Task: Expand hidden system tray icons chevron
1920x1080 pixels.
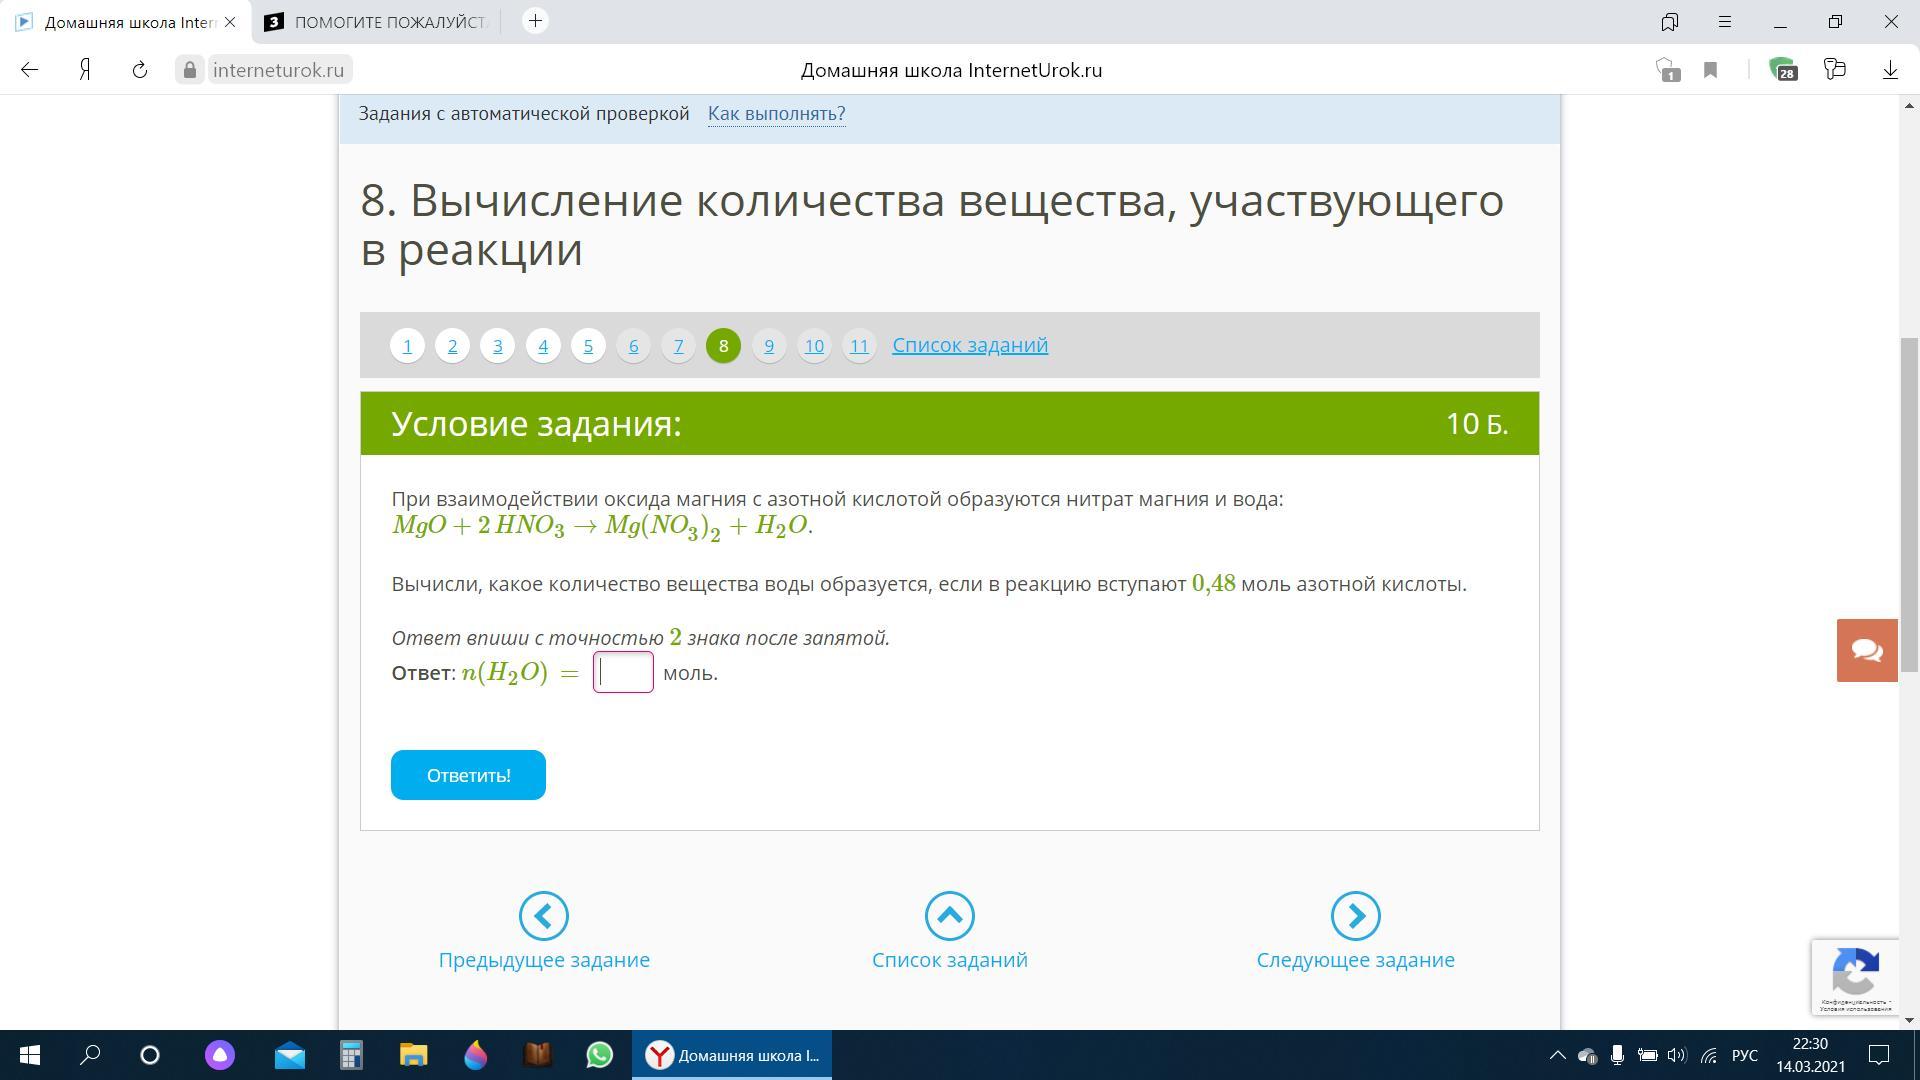Action: (x=1557, y=1055)
